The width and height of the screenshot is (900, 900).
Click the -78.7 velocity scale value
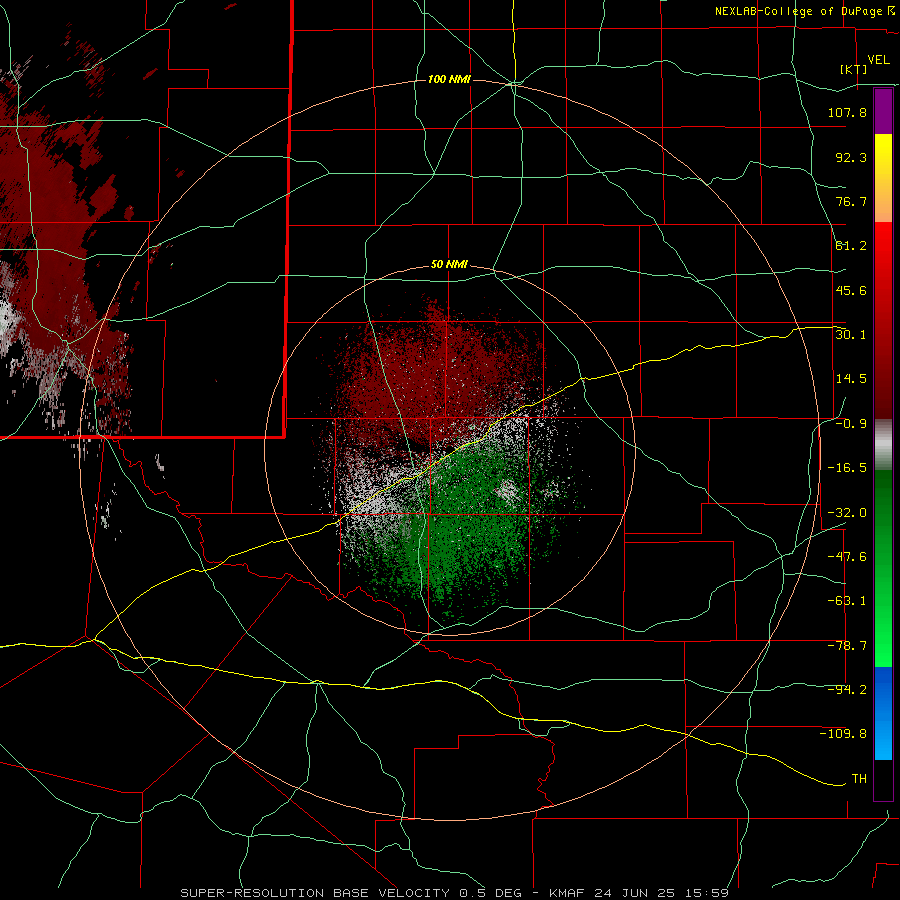pos(847,646)
